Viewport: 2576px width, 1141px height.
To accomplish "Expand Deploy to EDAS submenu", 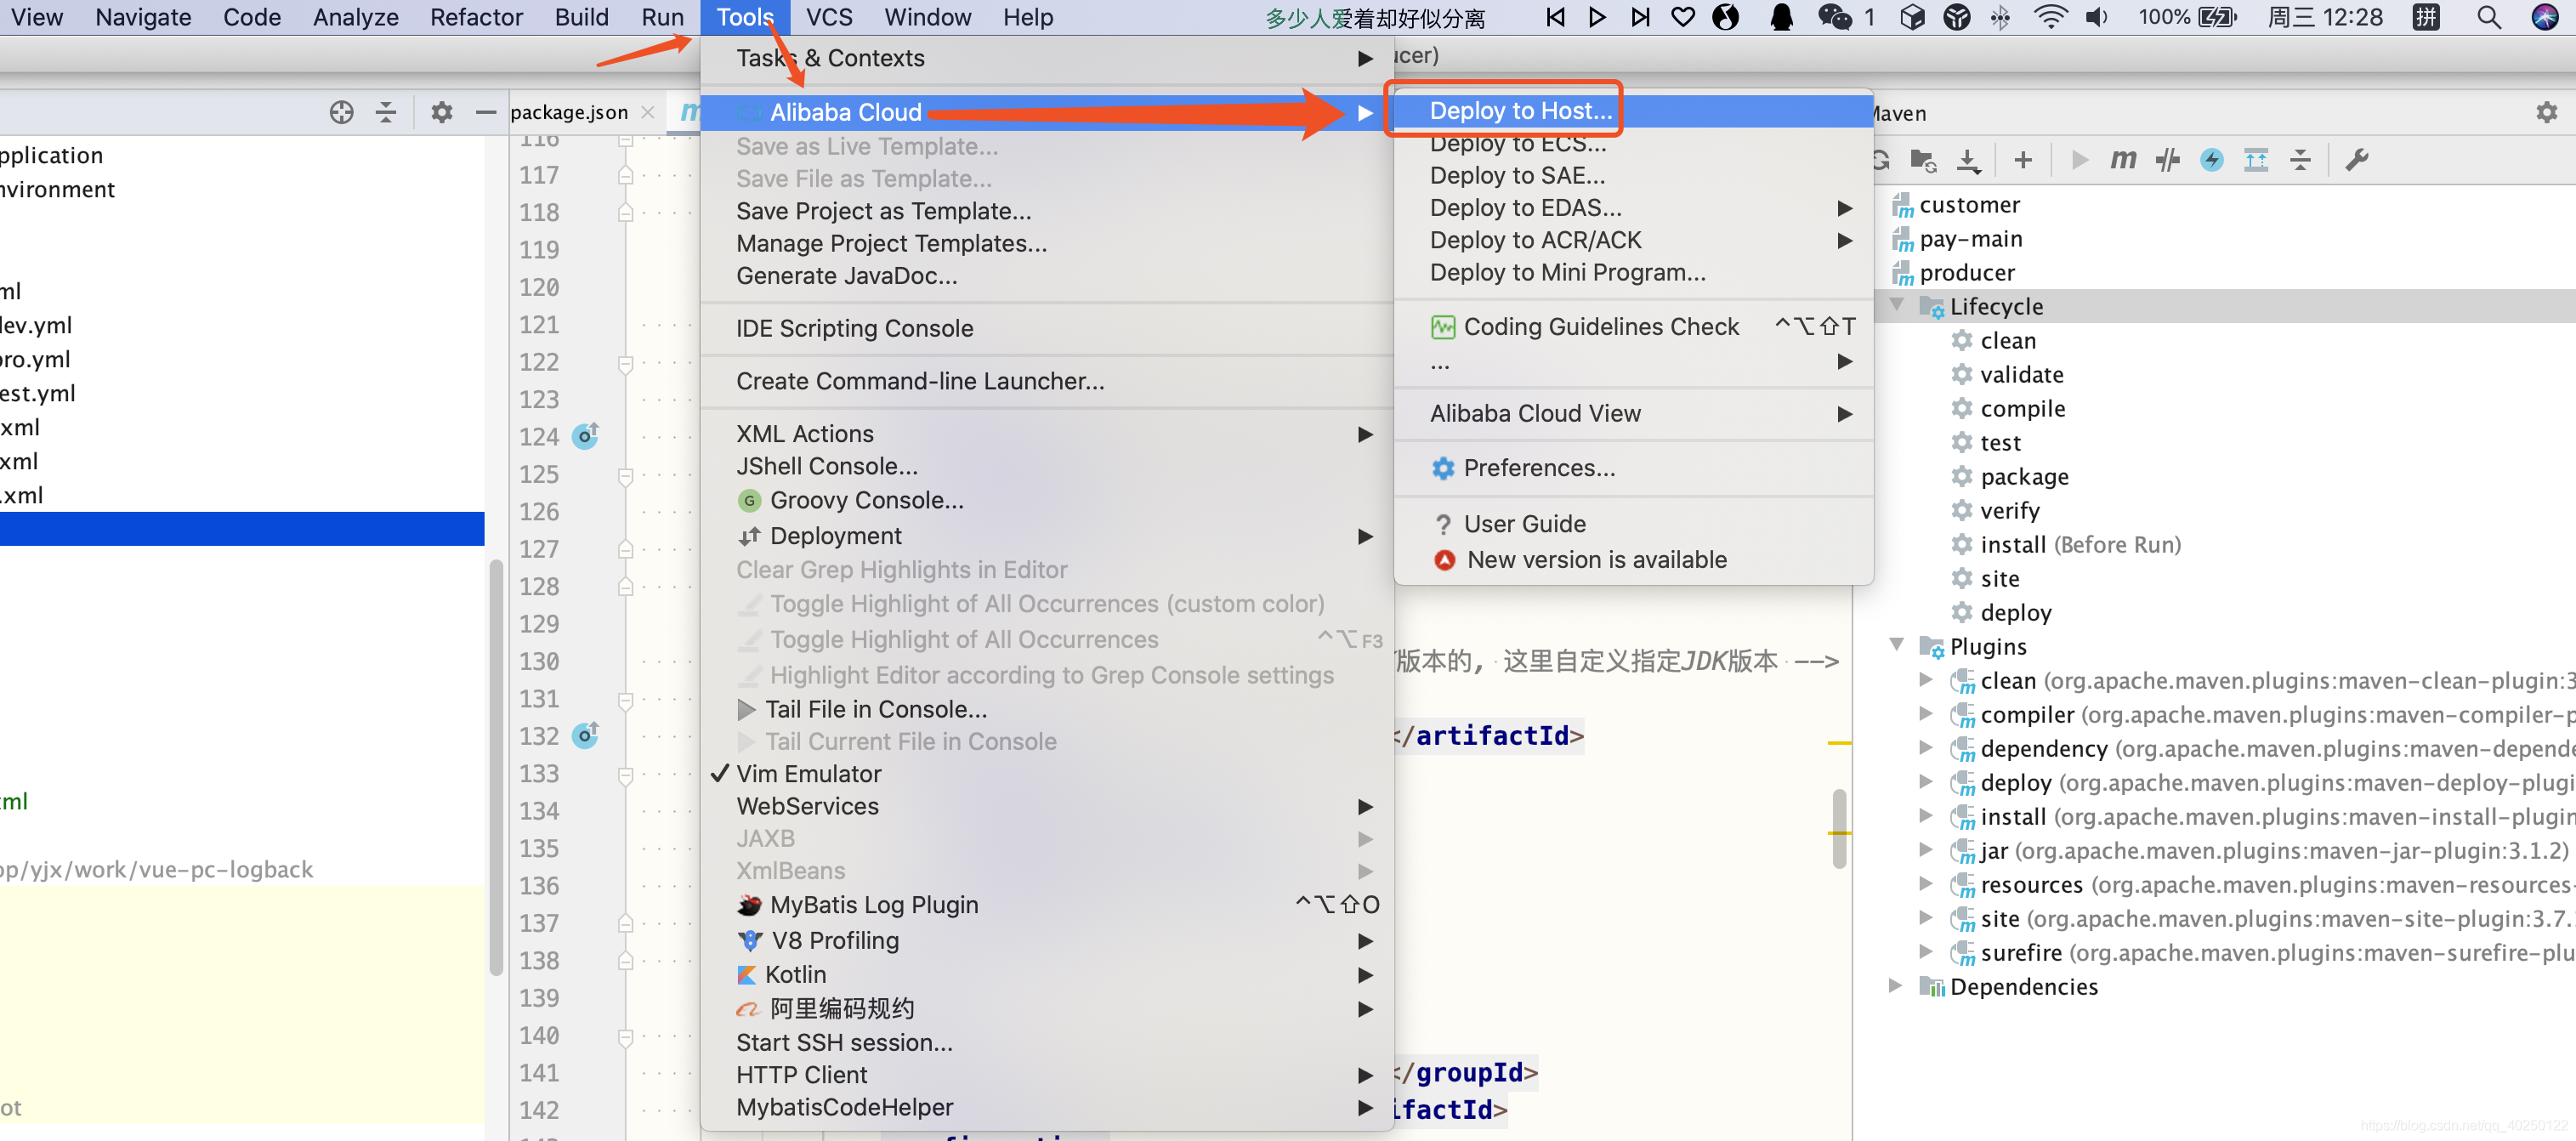I will (x=1633, y=208).
